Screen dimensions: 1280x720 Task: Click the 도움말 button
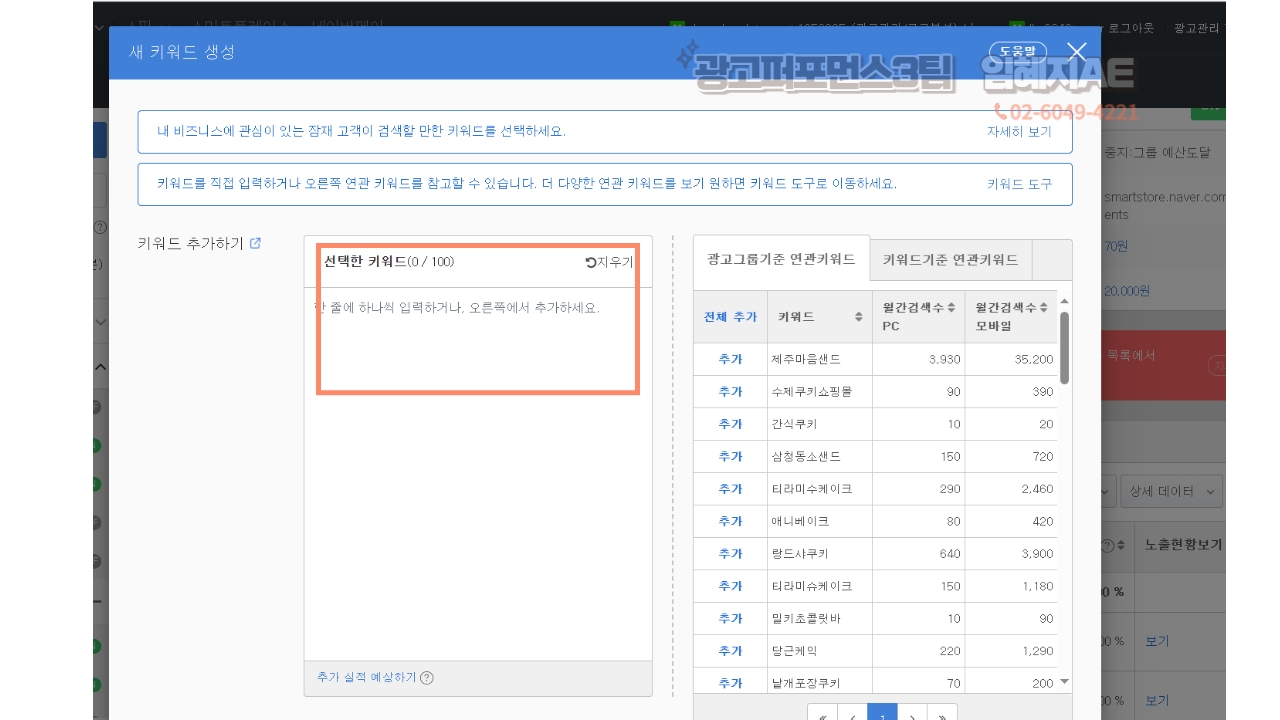pyautogui.click(x=1017, y=51)
